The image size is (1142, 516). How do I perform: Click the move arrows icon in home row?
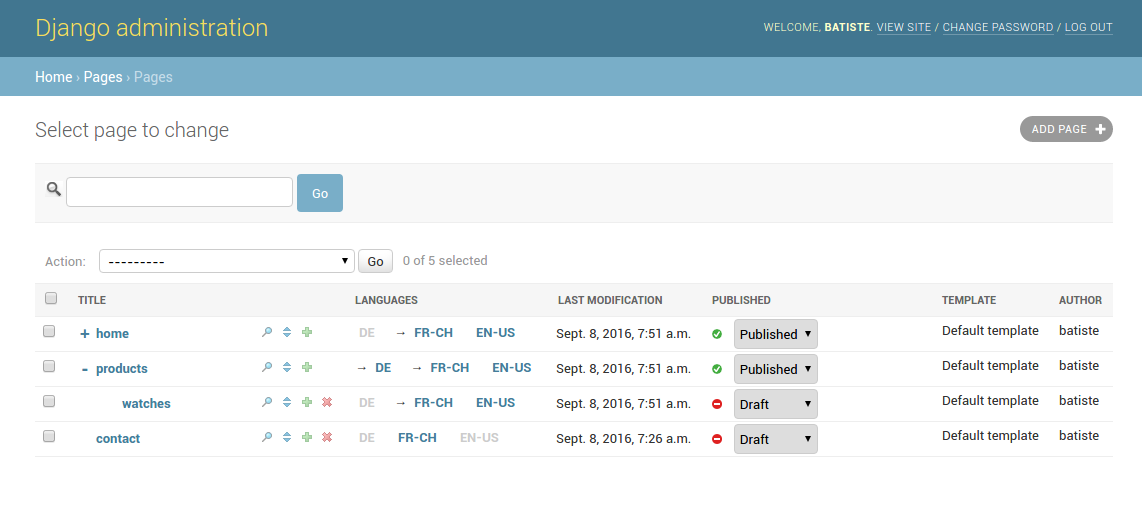pyautogui.click(x=287, y=332)
